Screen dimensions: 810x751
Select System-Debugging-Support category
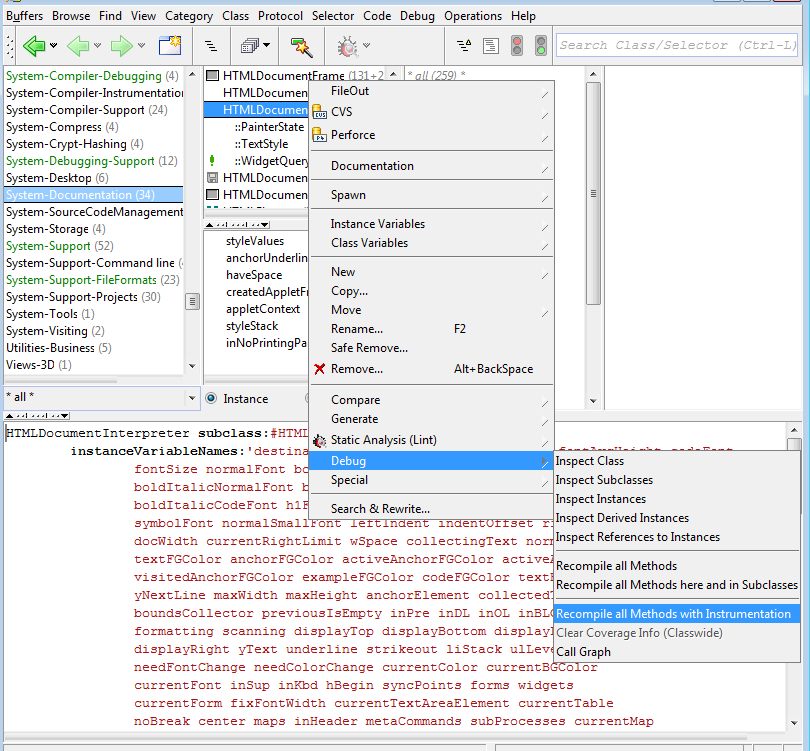(x=94, y=161)
